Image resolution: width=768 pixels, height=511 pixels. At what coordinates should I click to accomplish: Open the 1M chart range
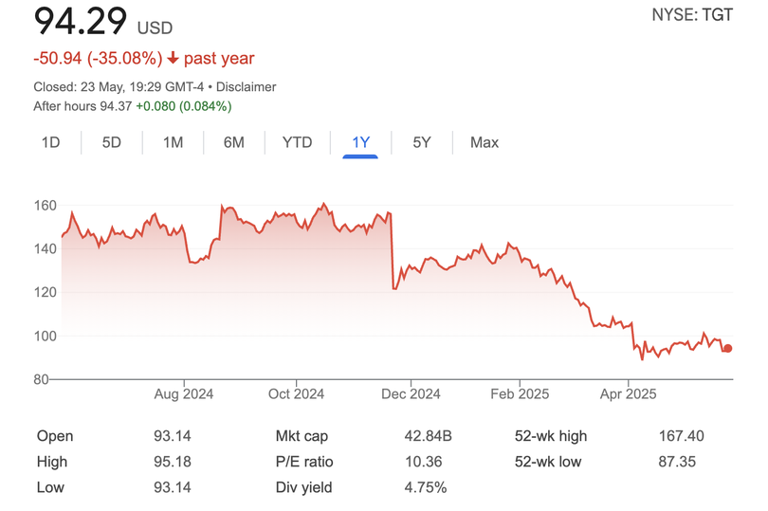point(173,143)
